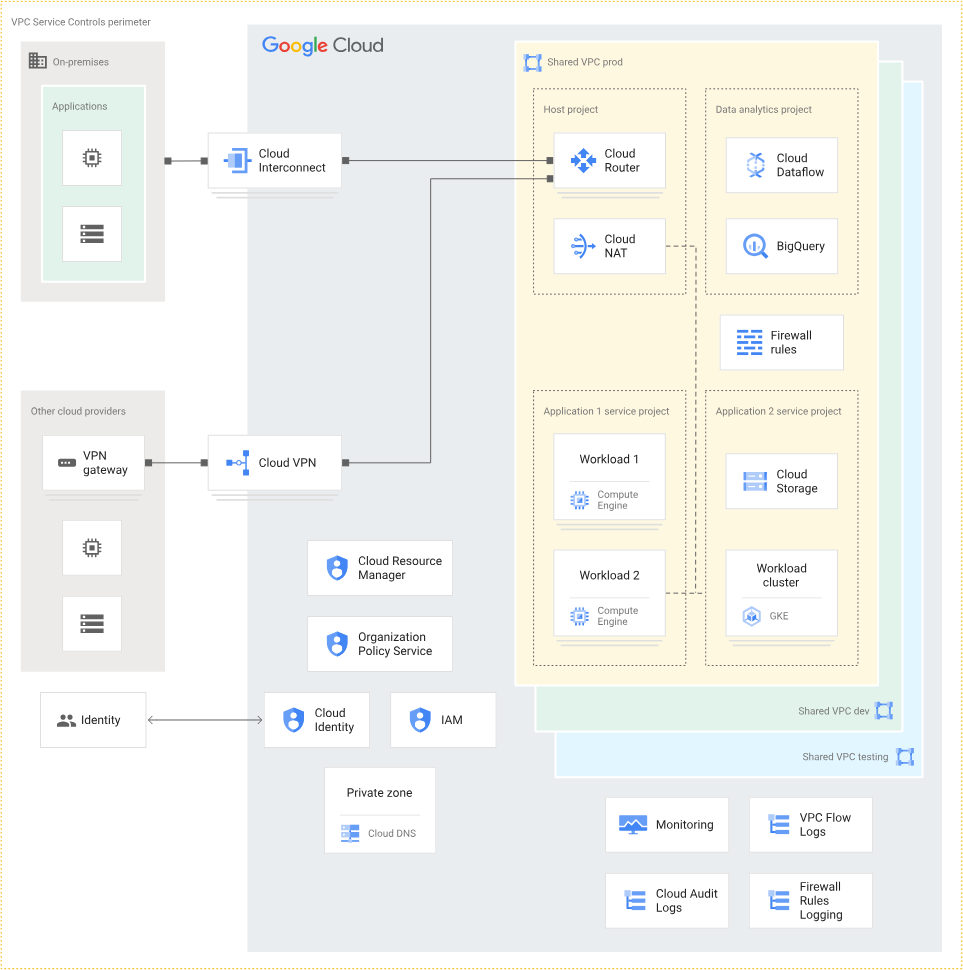
Task: Select the Cloud Storage icon
Action: [755, 481]
